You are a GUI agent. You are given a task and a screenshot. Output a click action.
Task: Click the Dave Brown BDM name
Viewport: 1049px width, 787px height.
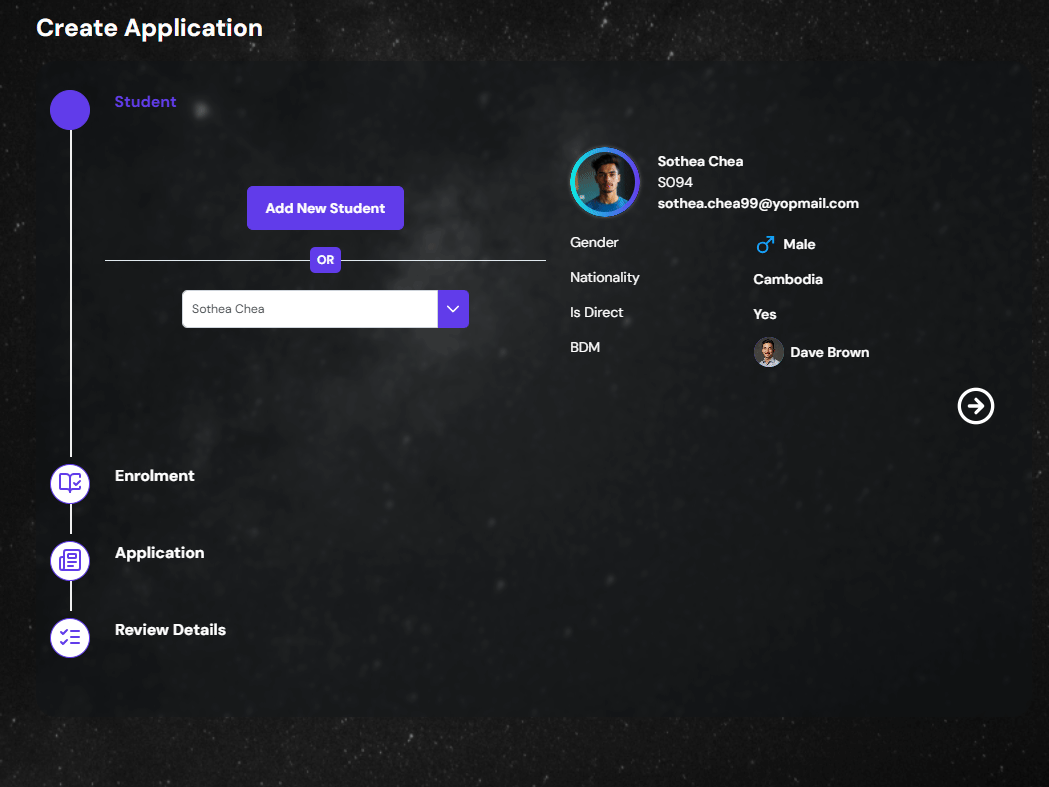[829, 352]
